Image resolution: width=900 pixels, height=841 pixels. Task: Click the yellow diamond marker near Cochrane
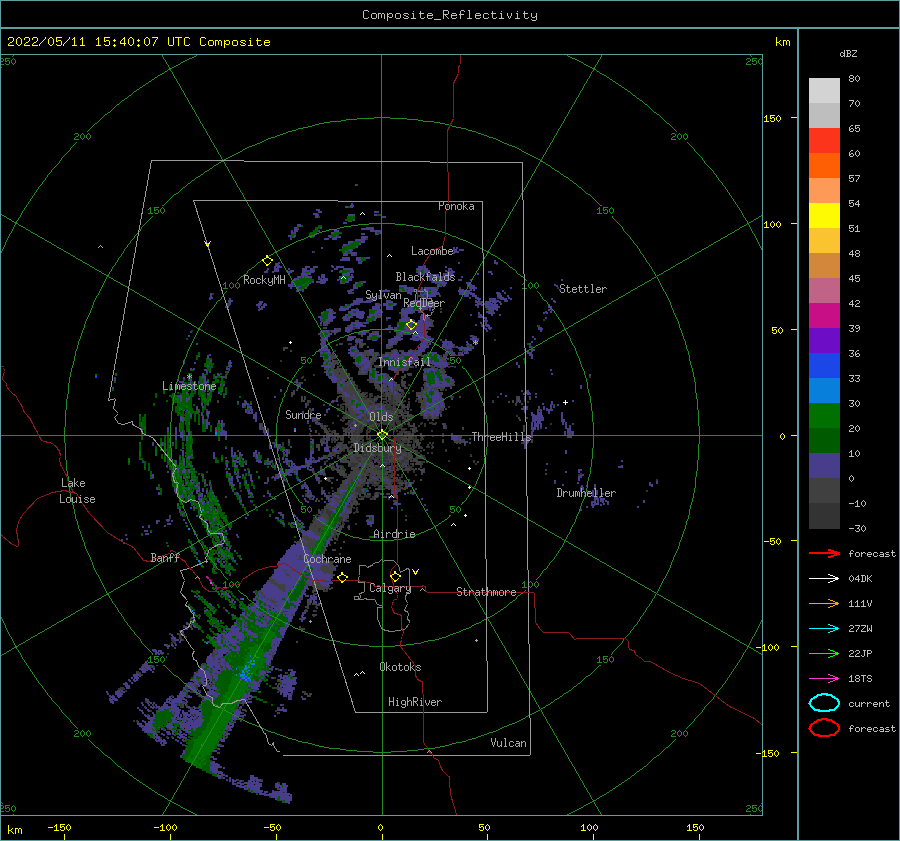tap(342, 577)
